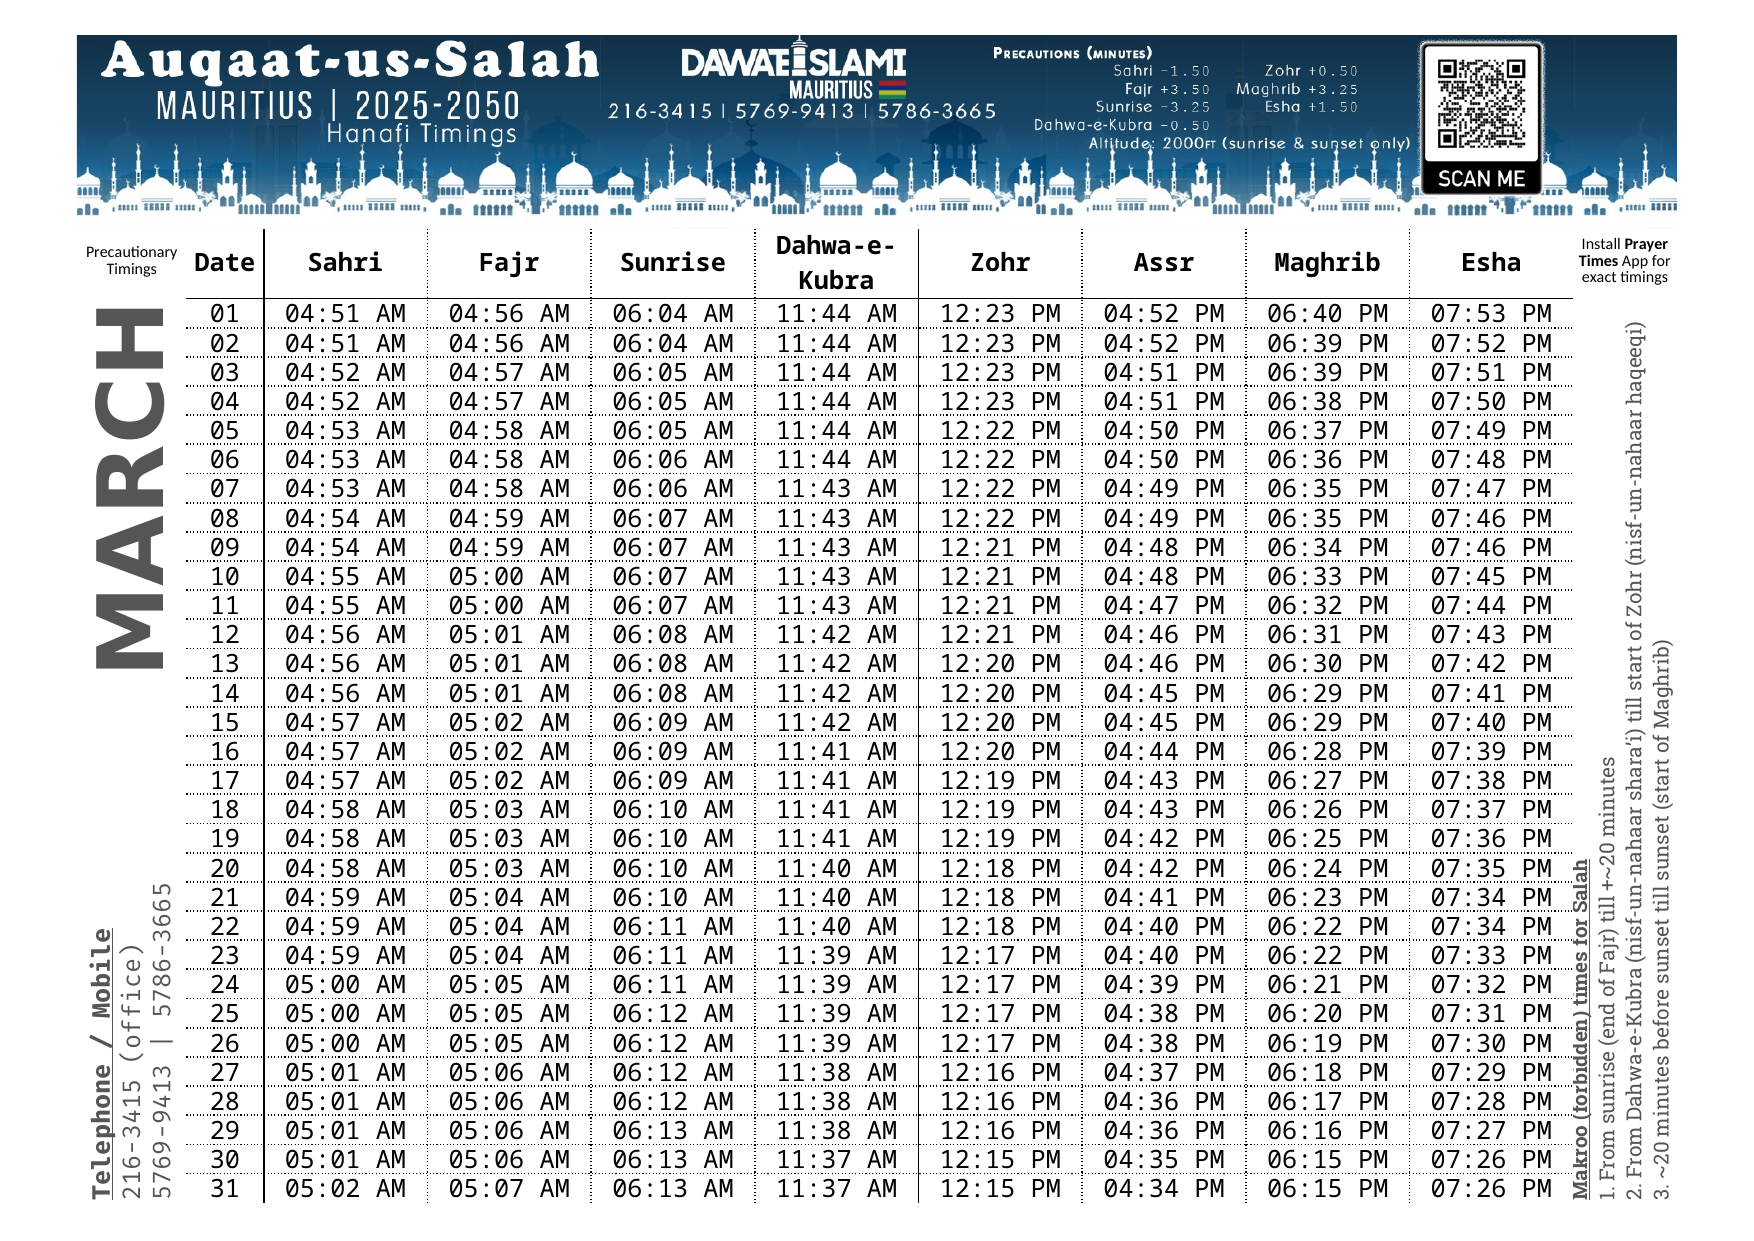Image resolution: width=1754 pixels, height=1241 pixels.
Task: Click the Dahwa-e-Kubra column header
Action: coord(835,263)
